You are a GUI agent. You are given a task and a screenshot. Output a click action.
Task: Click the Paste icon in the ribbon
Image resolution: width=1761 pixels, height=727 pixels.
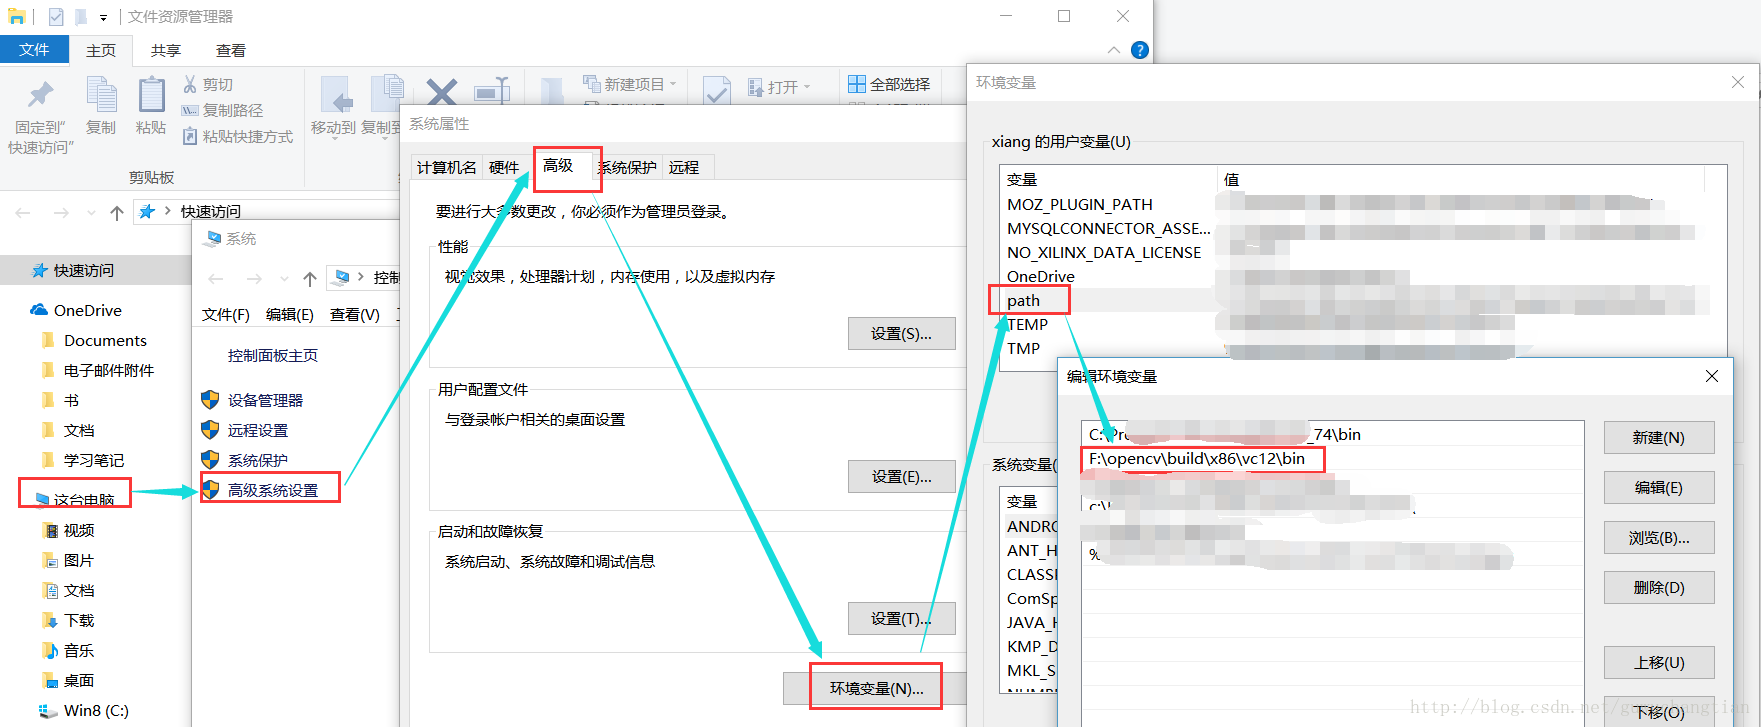coord(151,95)
